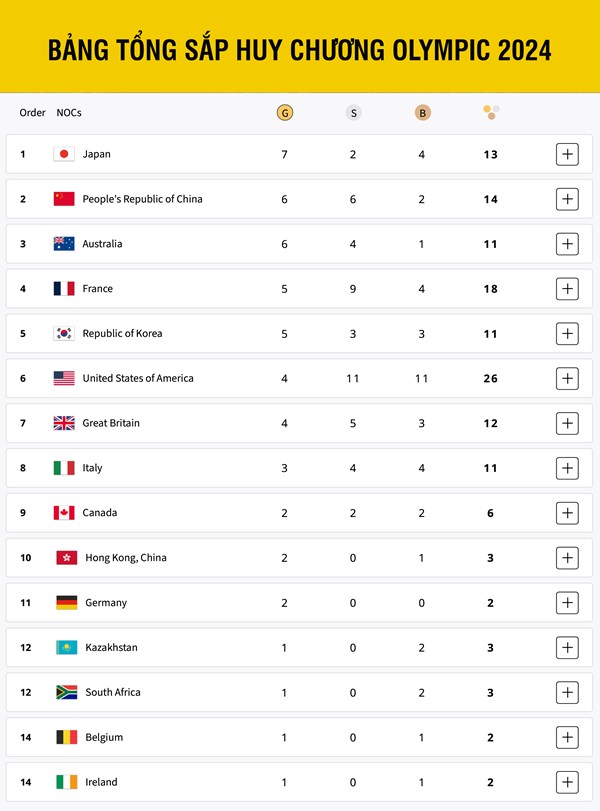600x811 pixels.
Task: Expand Hong Kong, China row
Action: (x=567, y=558)
